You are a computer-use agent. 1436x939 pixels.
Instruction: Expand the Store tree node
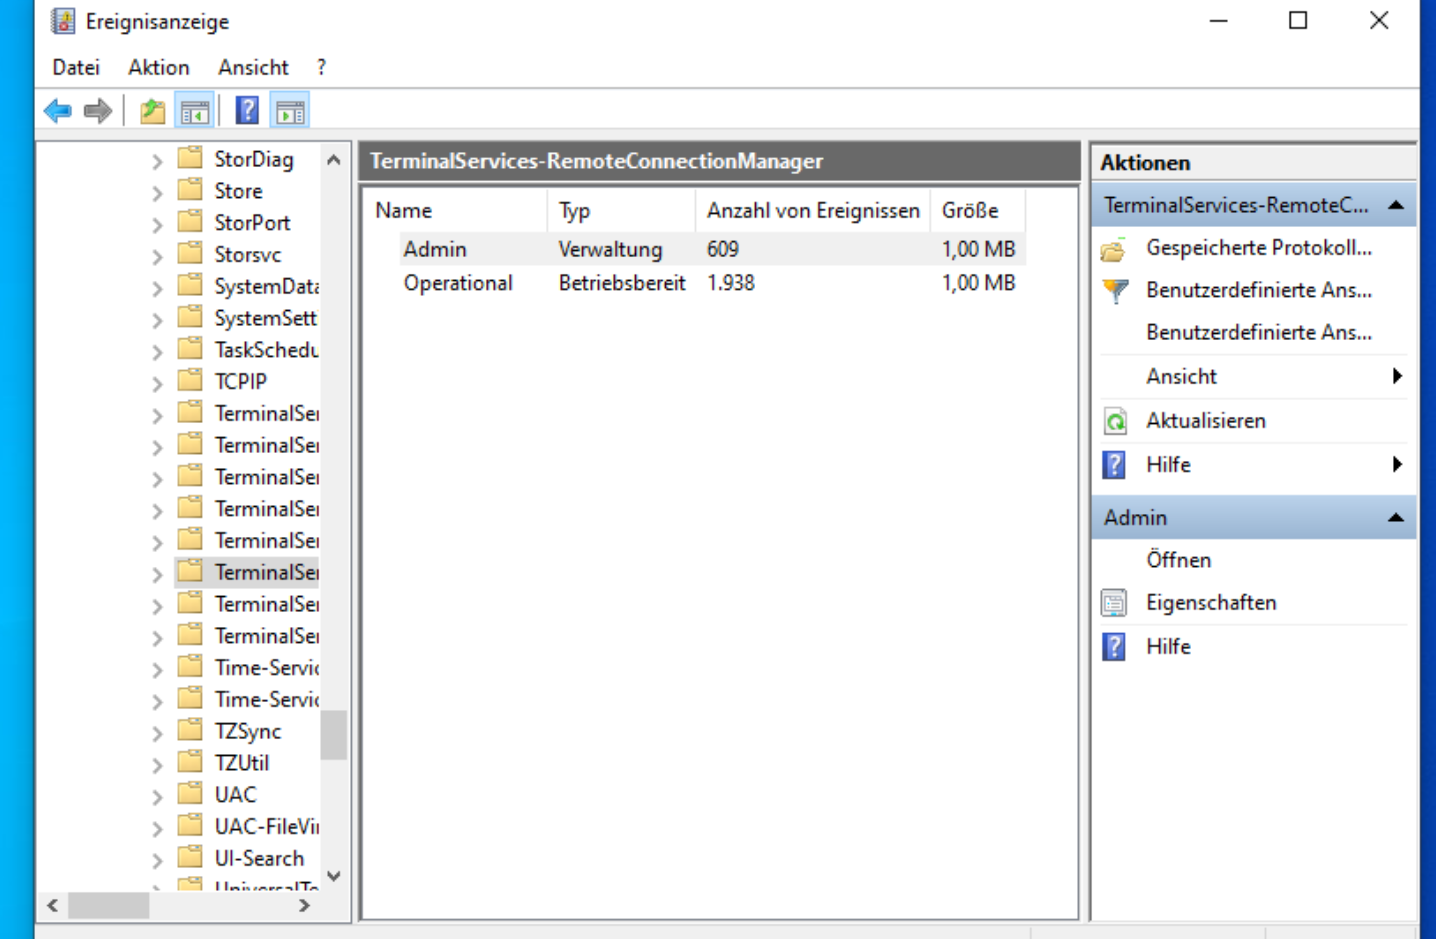(x=157, y=193)
